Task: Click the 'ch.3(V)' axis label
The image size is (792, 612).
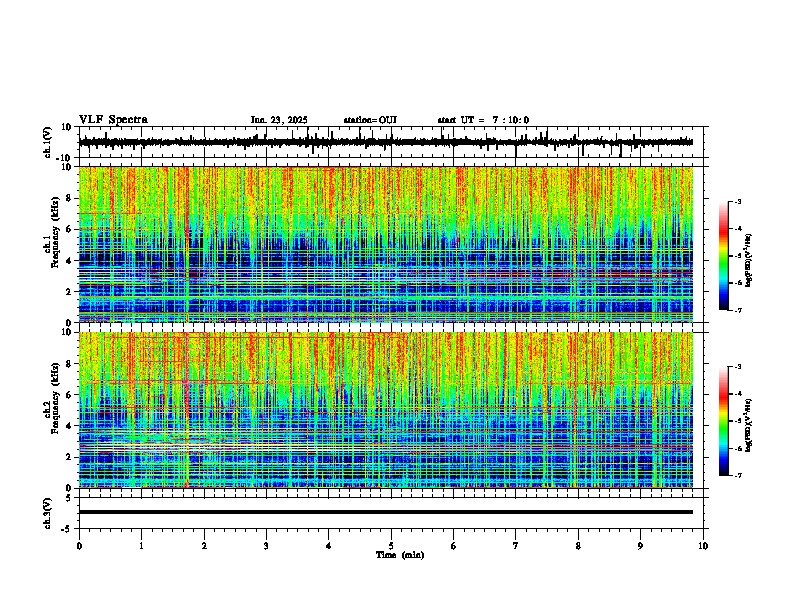Action: pos(48,514)
